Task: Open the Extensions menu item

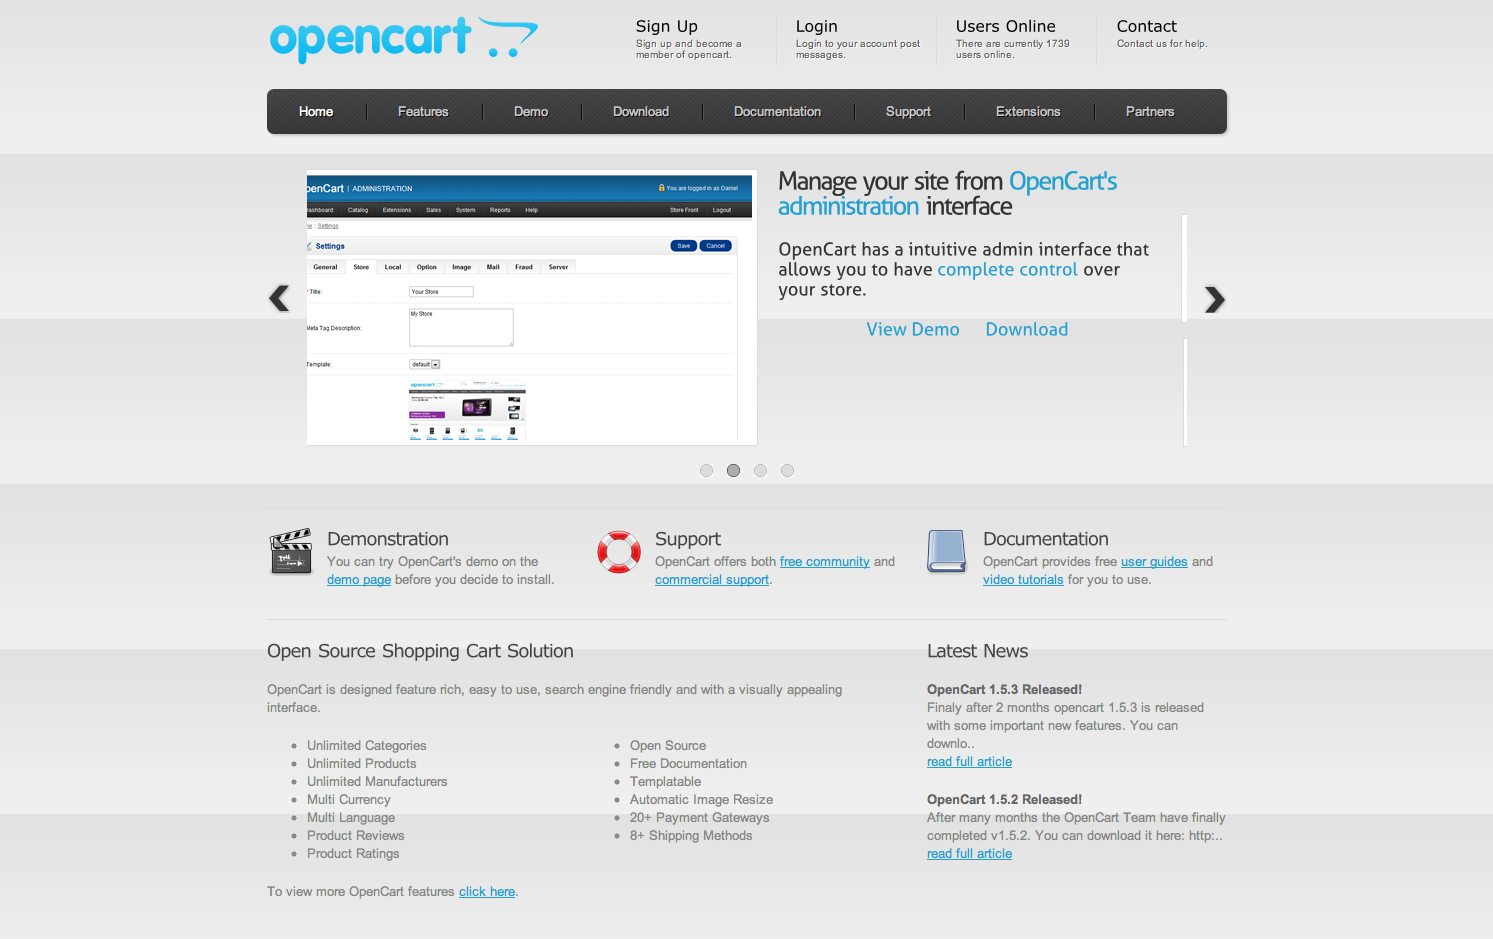Action: [x=1028, y=112]
